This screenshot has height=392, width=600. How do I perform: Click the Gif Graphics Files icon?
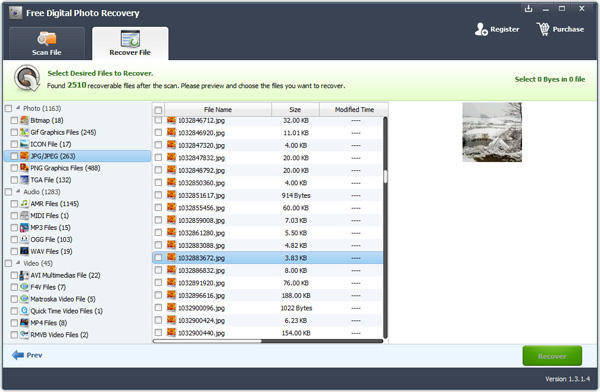(x=24, y=132)
